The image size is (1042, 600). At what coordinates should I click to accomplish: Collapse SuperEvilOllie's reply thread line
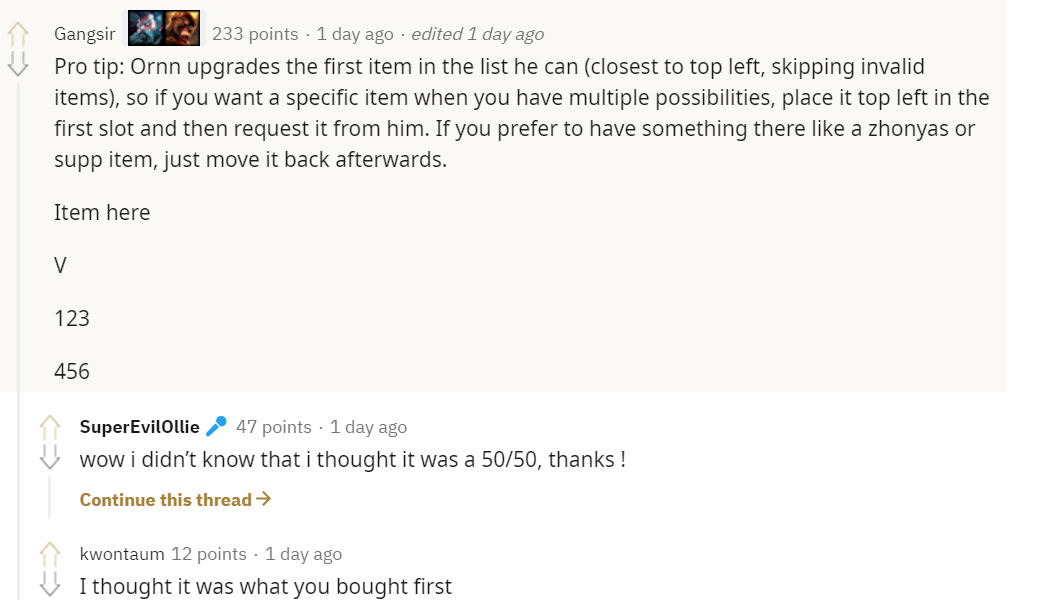(49, 497)
